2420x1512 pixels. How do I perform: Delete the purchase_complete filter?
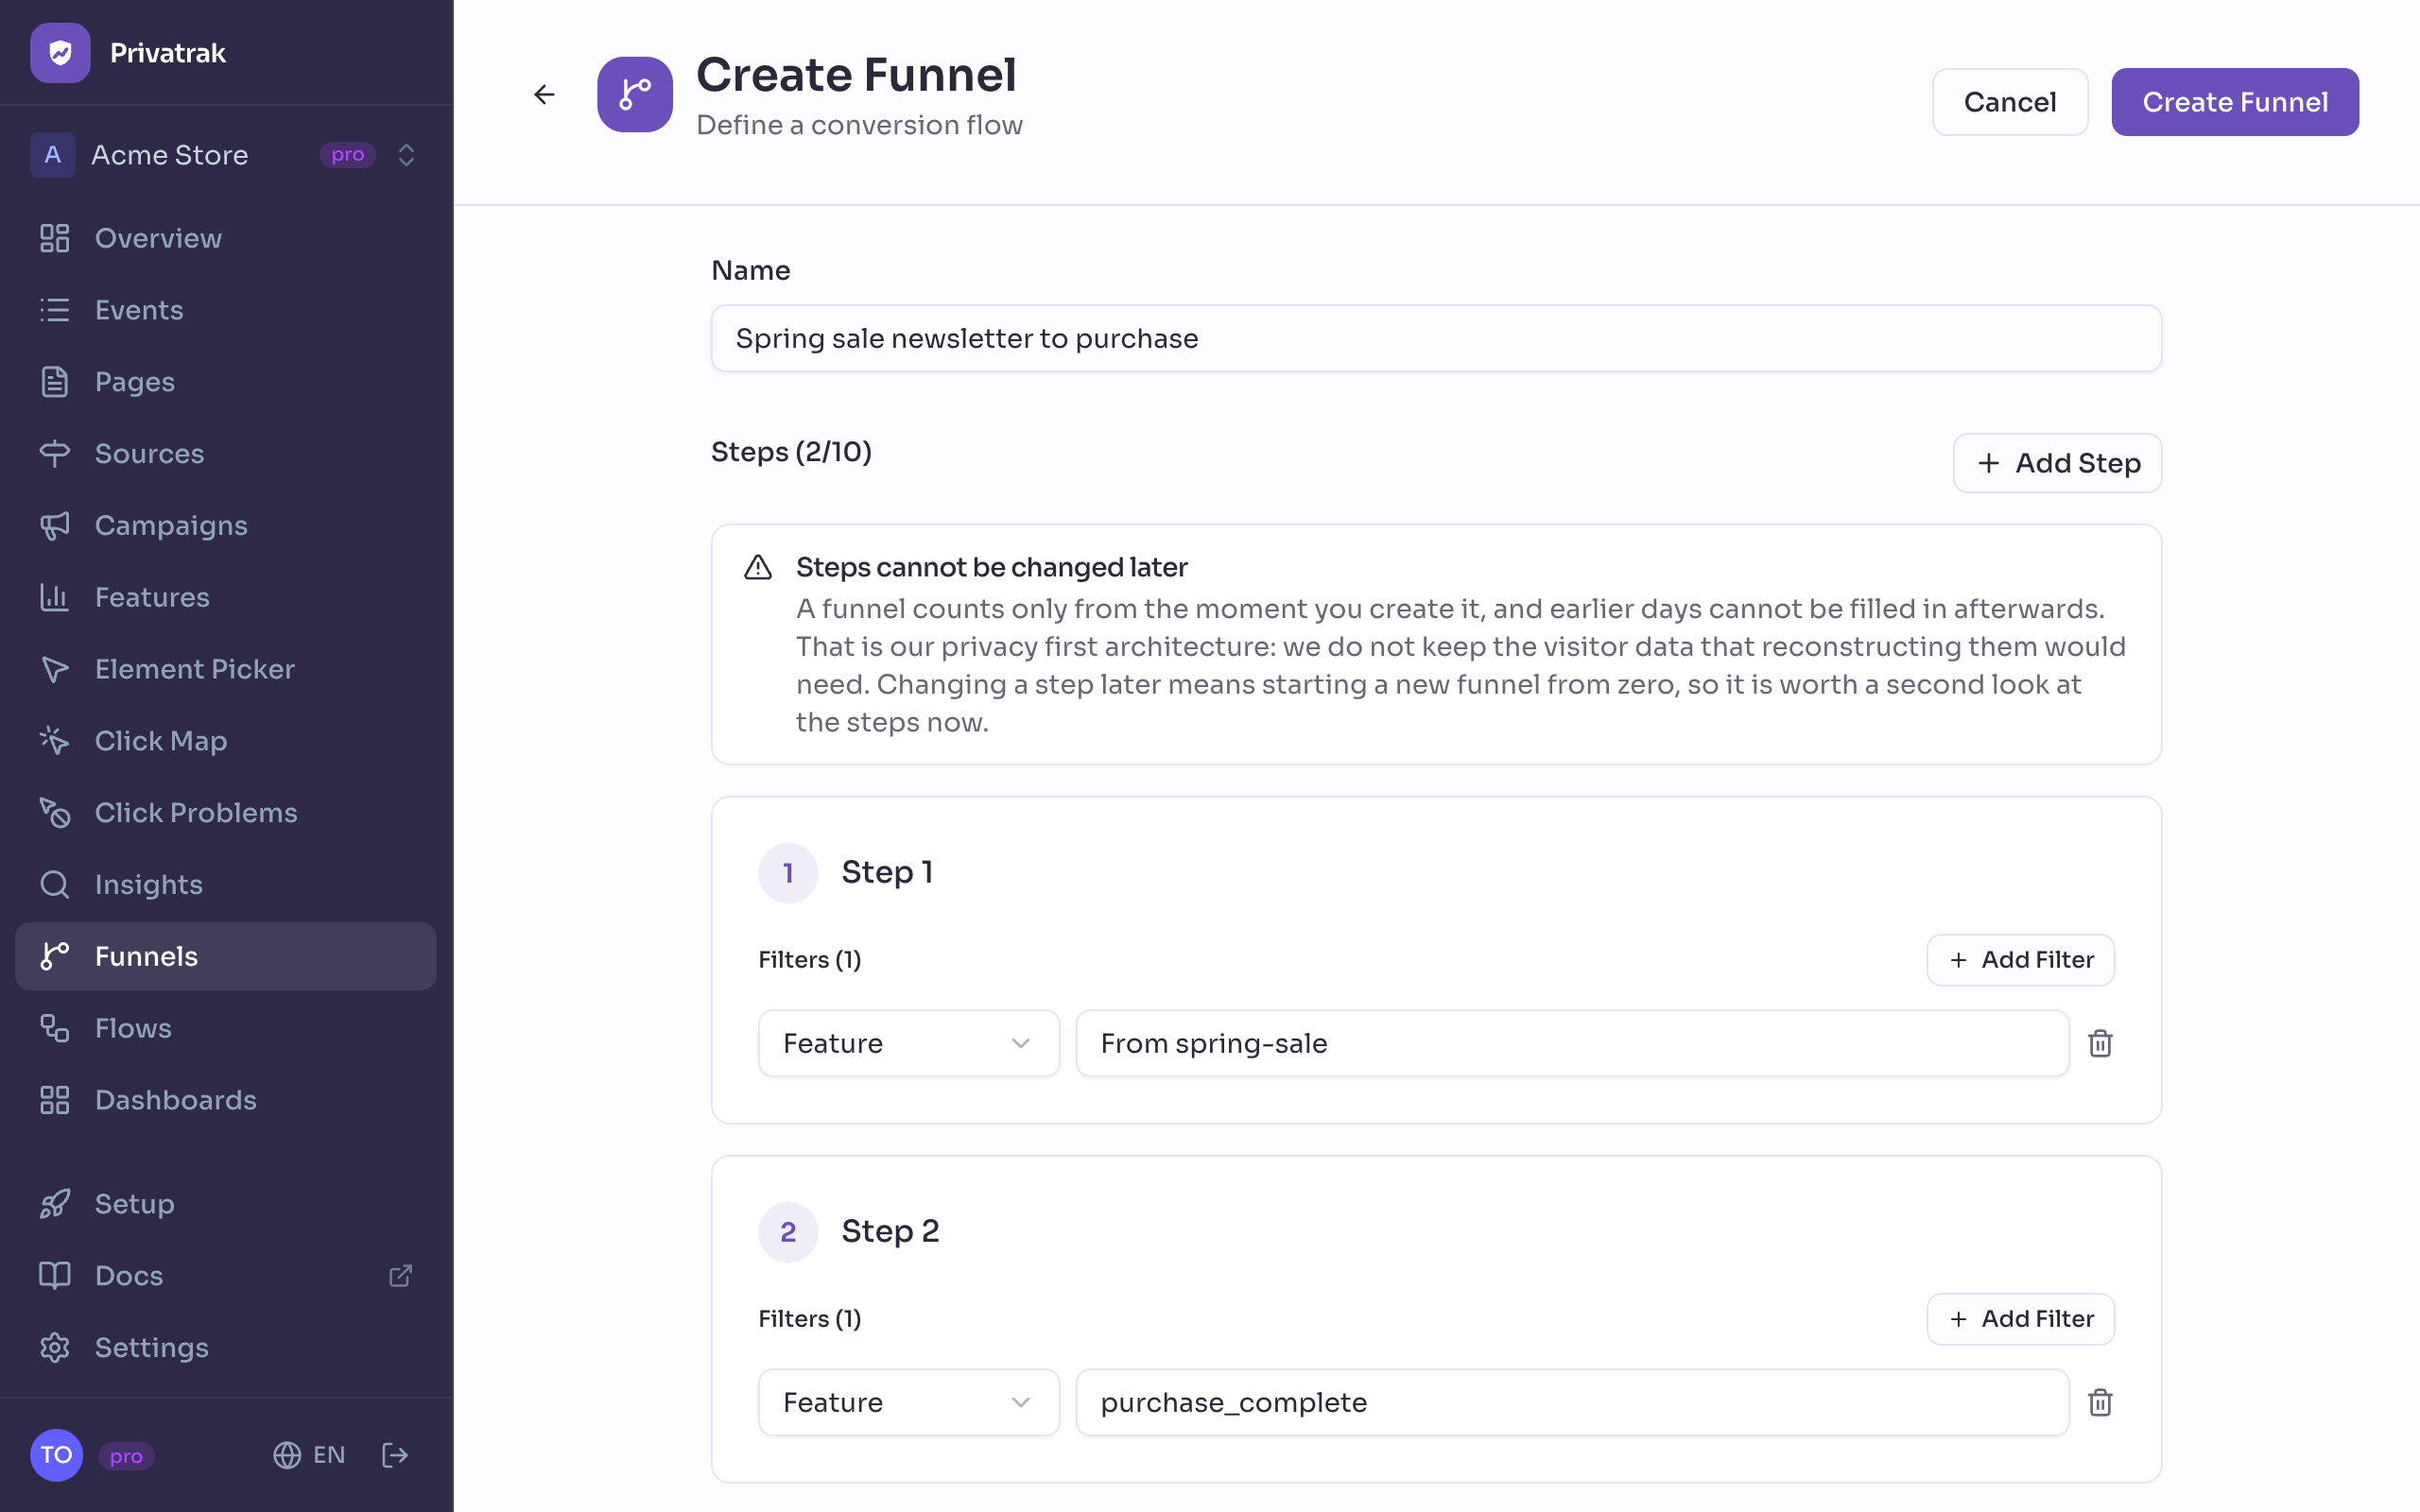point(2100,1402)
